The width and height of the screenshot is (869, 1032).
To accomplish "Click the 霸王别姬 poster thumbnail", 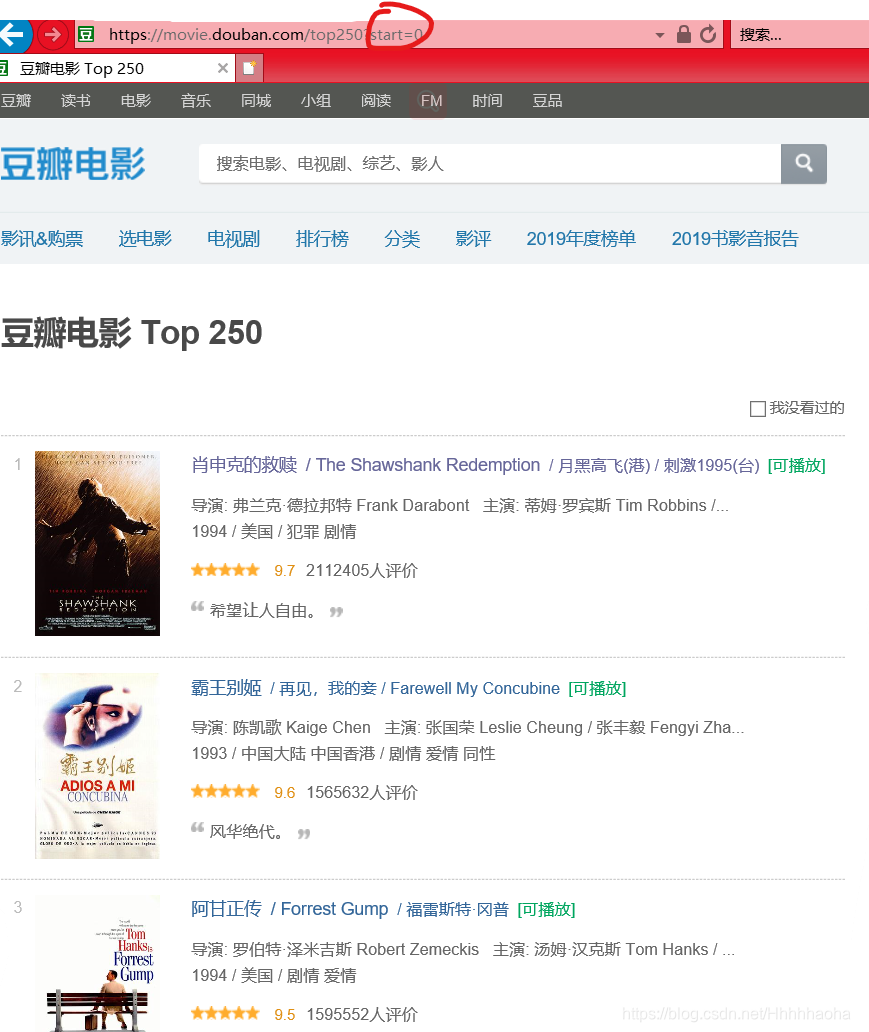I will (97, 766).
